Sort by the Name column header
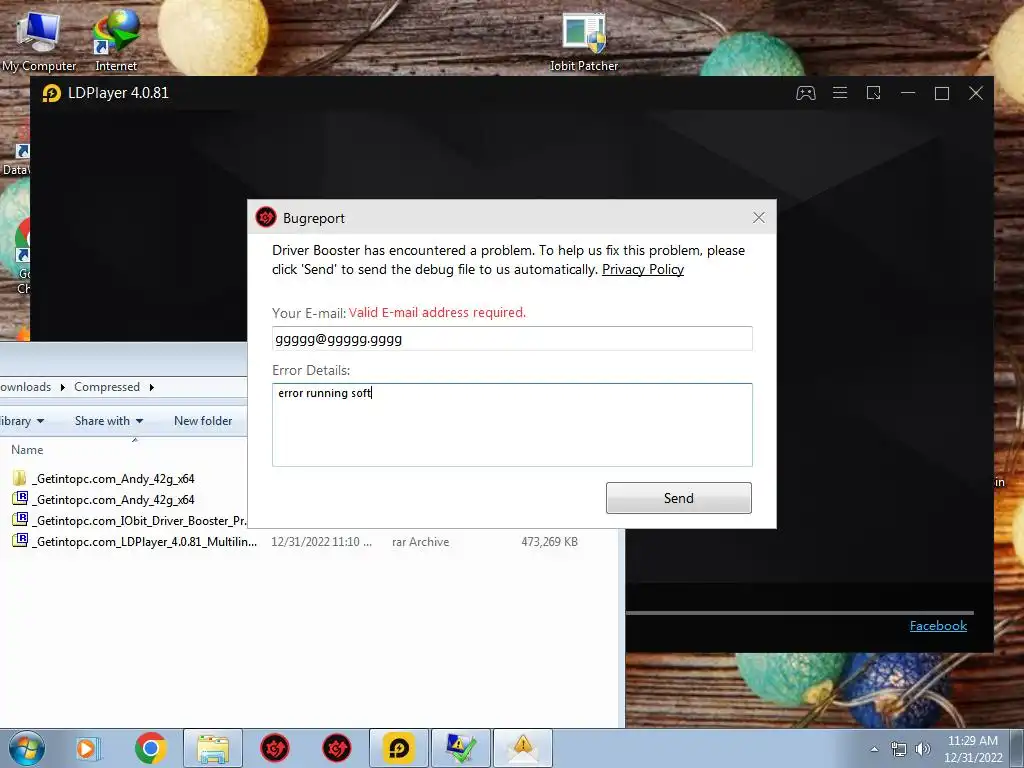 pyautogui.click(x=27, y=450)
